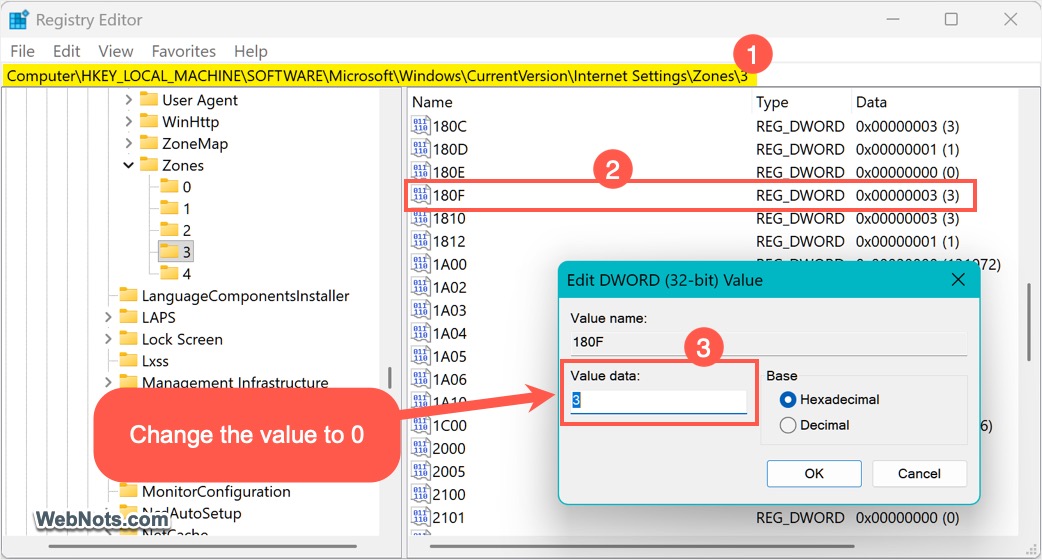Select zone key 1 in tree
1042x560 pixels.
point(187,209)
